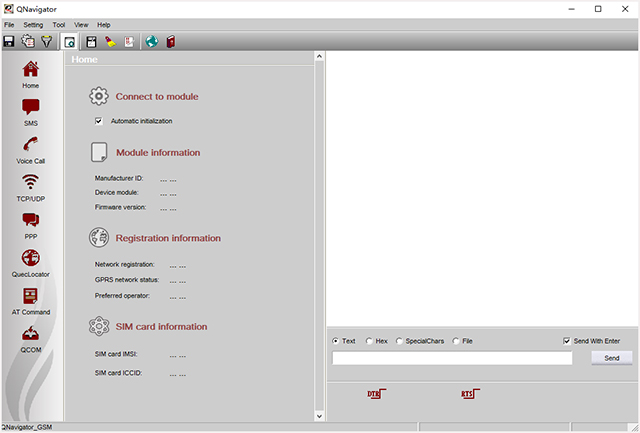Viewport: 640px width, 433px height.
Task: Open the Setting menu
Action: pos(33,25)
